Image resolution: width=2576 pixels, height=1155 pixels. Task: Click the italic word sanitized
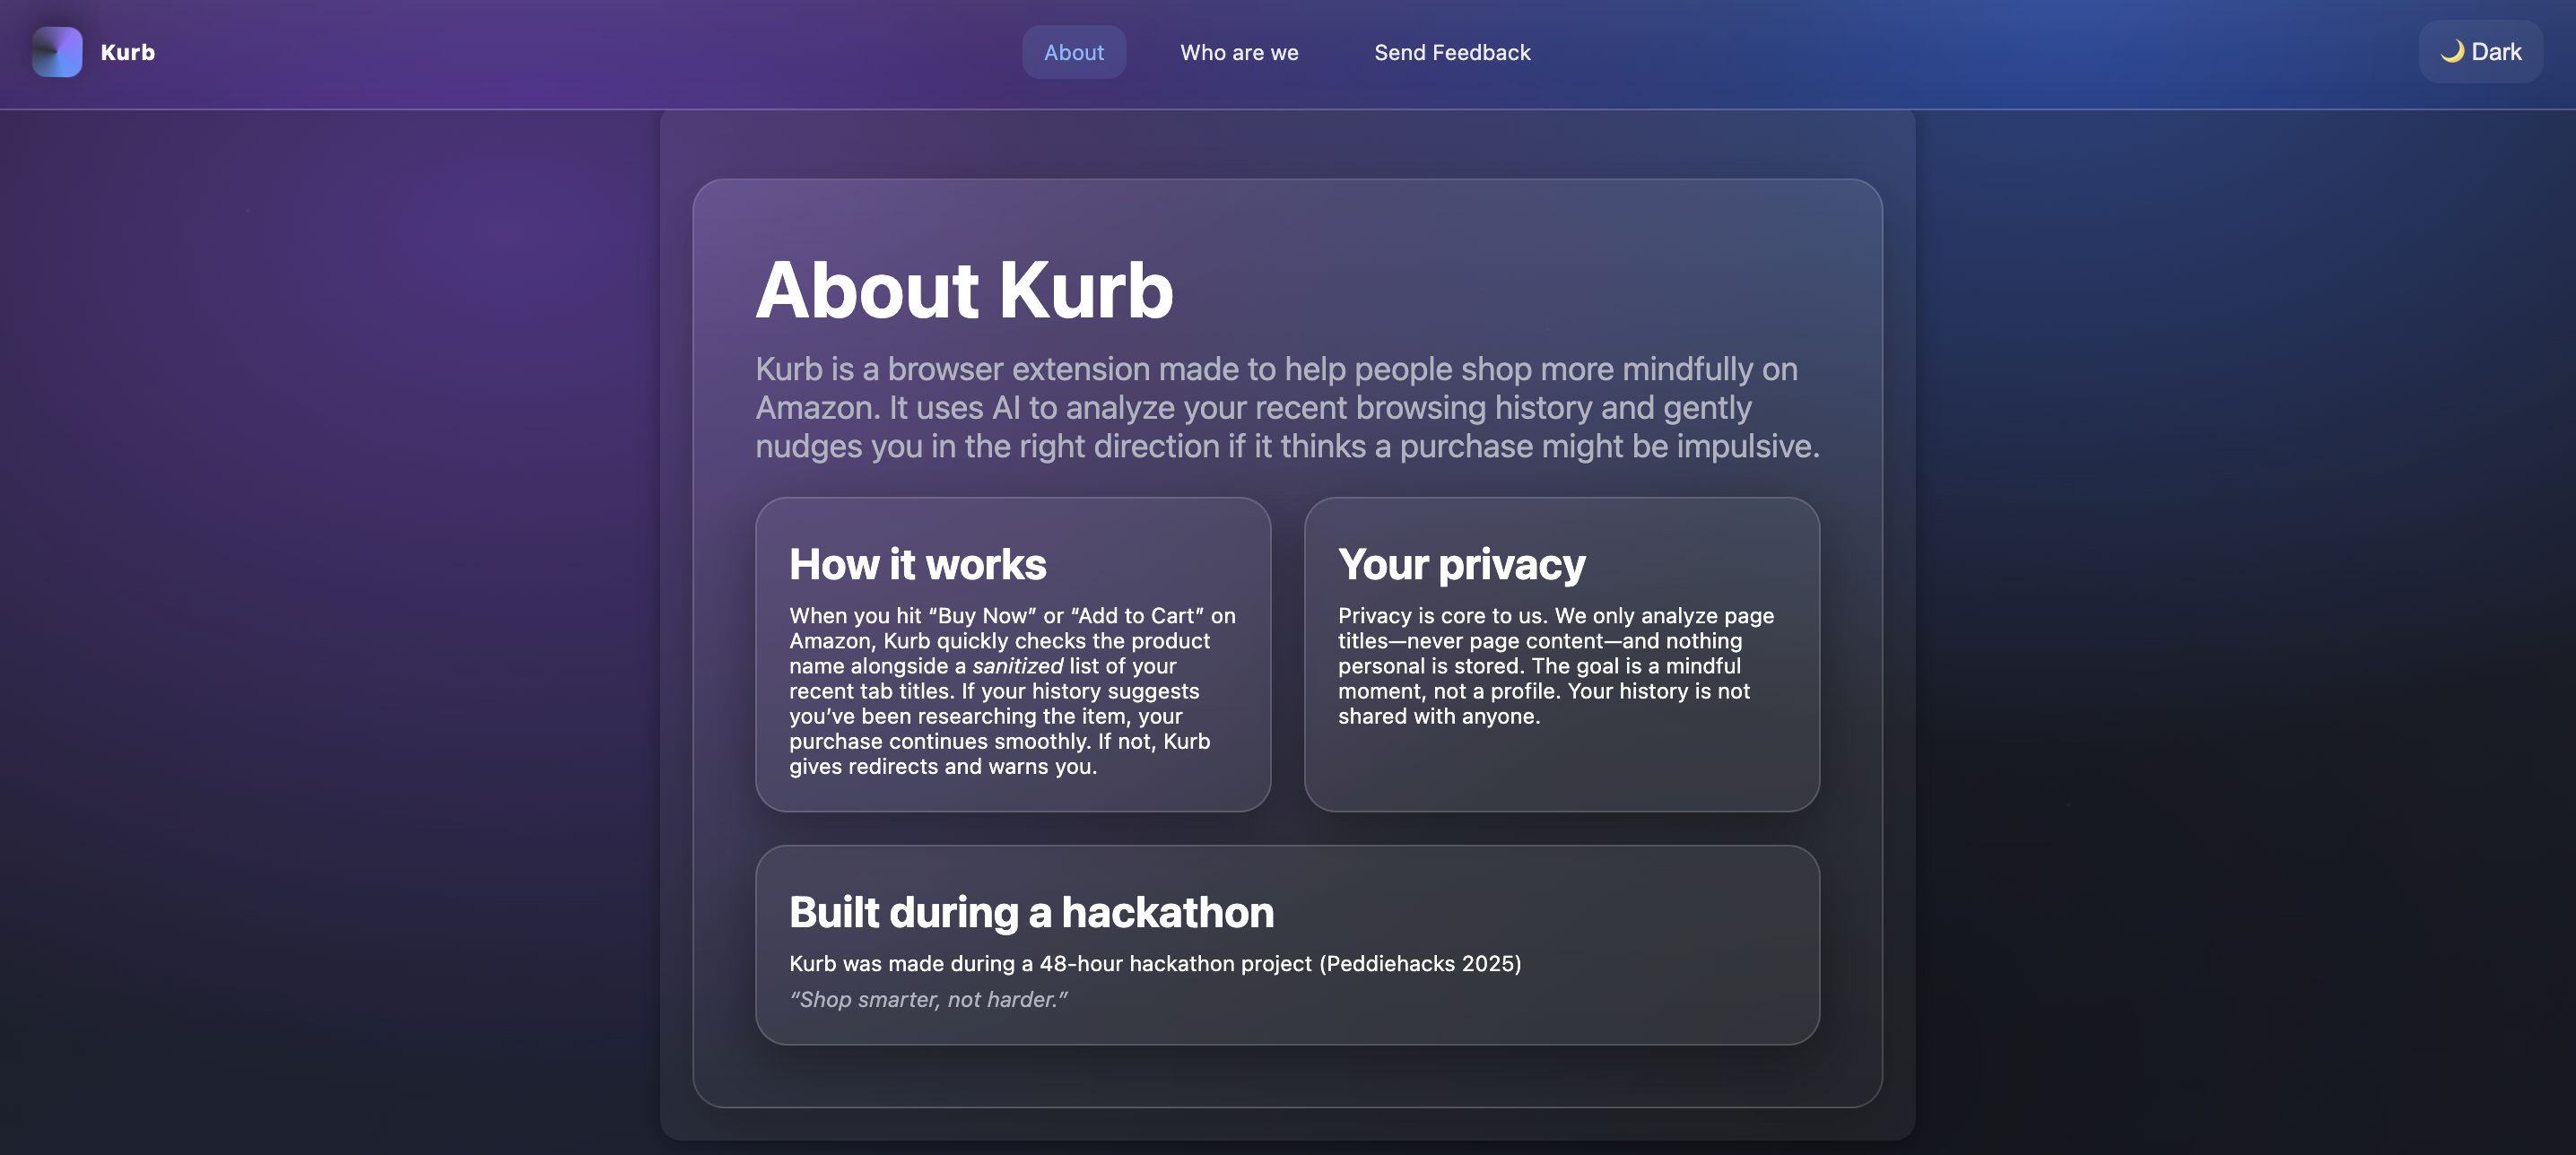pyautogui.click(x=1017, y=666)
